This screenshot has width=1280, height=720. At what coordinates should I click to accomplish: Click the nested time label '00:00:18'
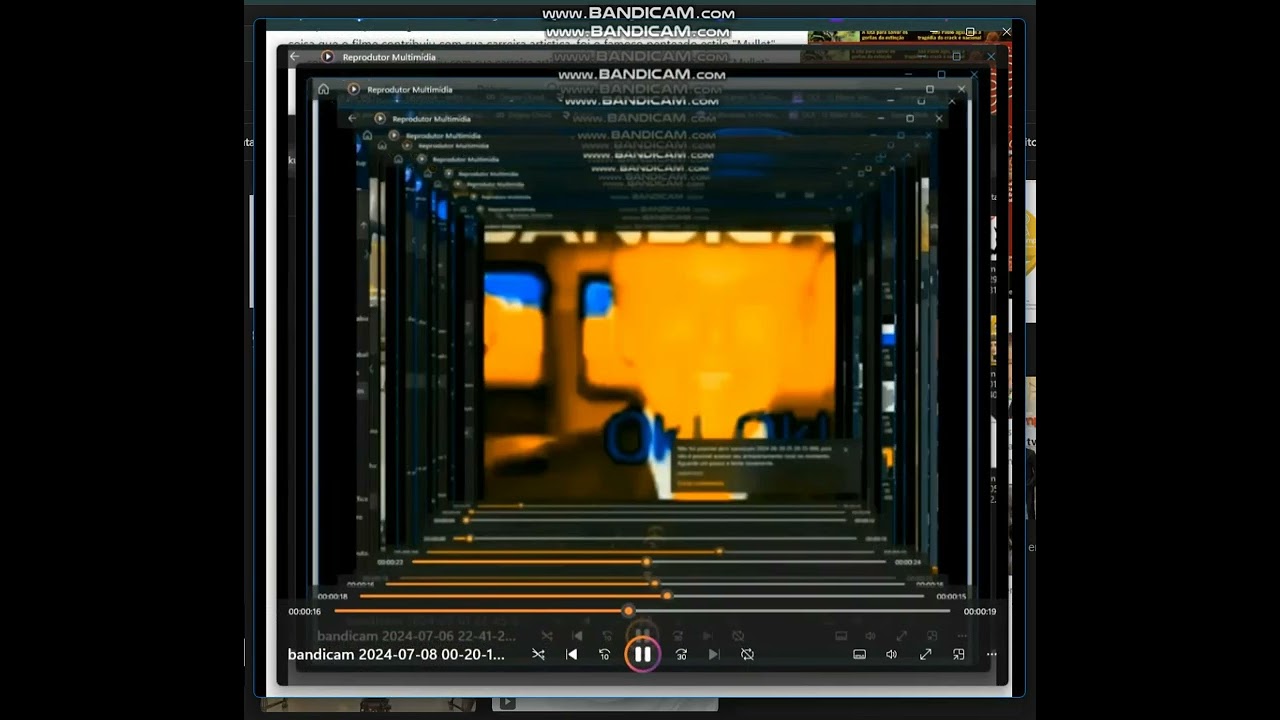[332, 597]
